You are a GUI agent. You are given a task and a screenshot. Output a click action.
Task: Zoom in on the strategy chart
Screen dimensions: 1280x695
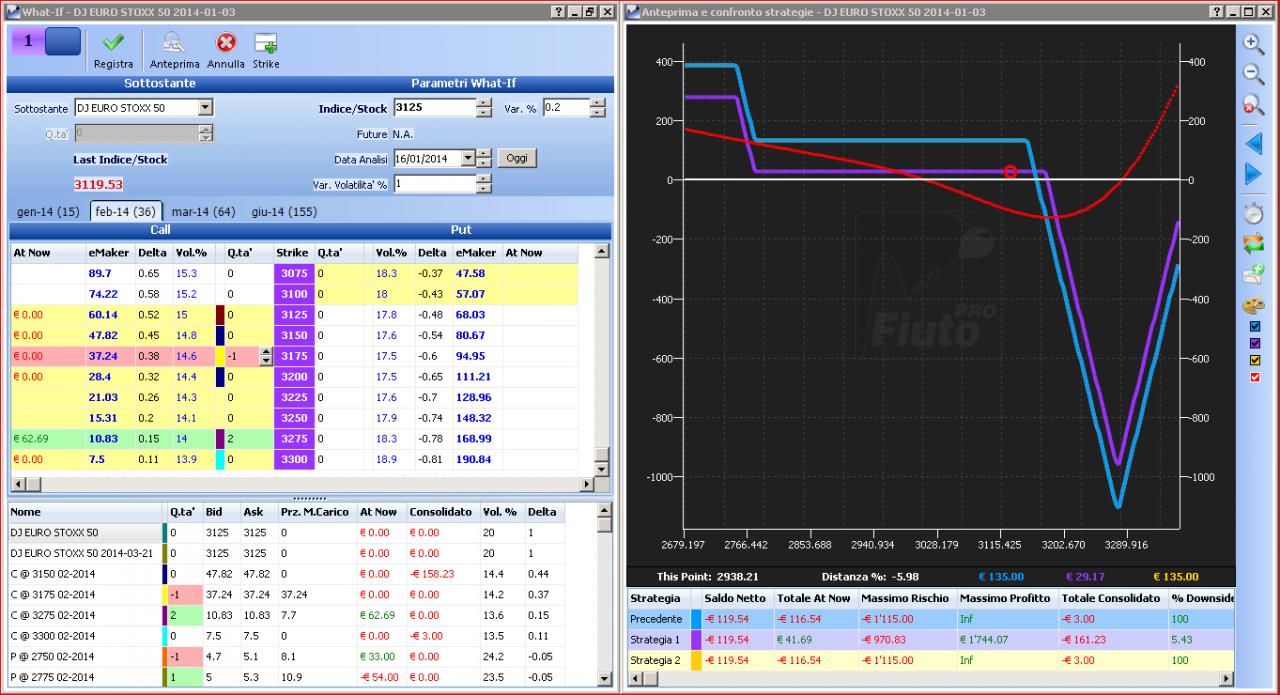(x=1253, y=43)
